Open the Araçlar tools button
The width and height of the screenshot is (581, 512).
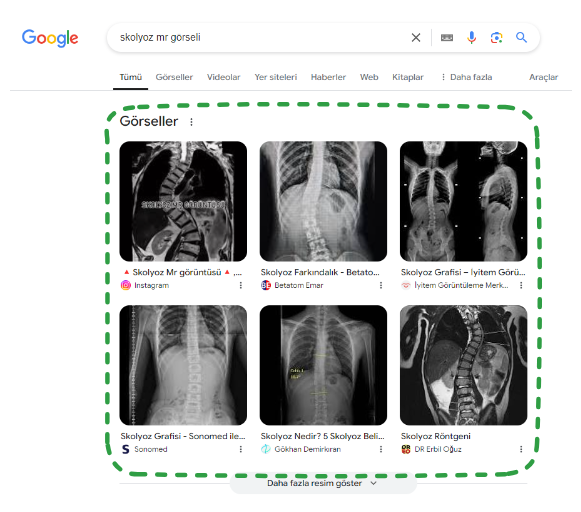(x=543, y=77)
